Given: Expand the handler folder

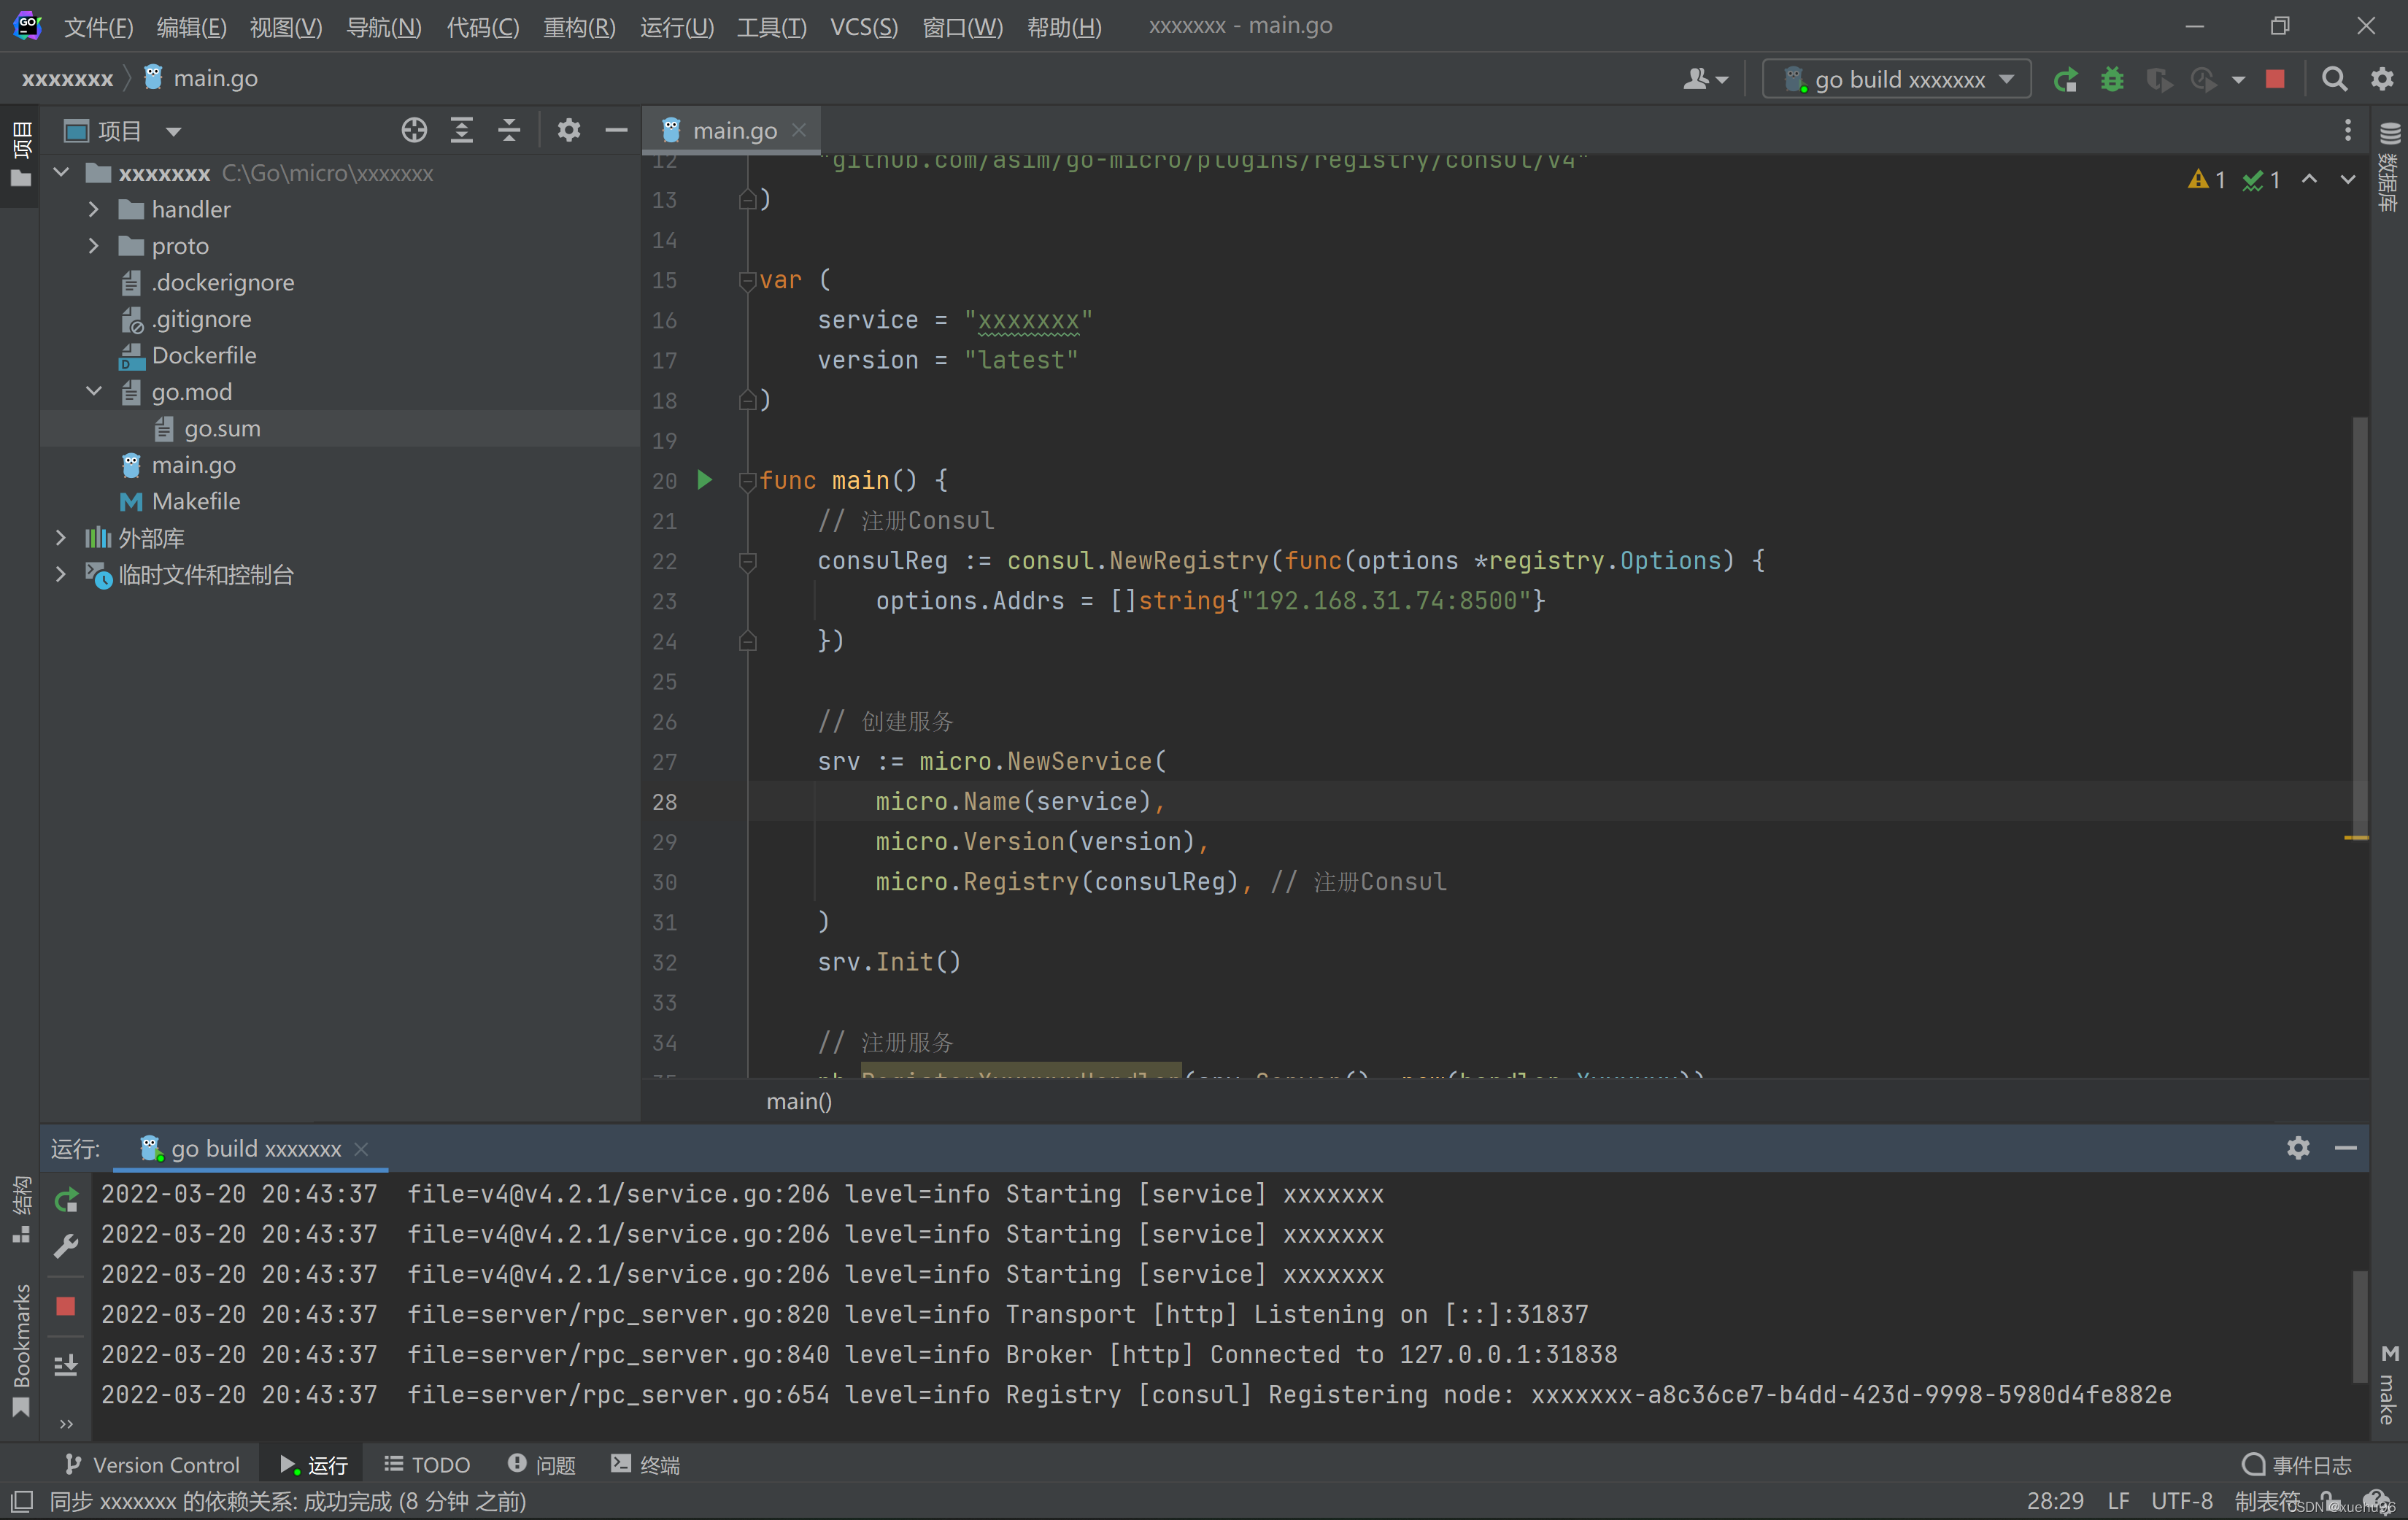Looking at the screenshot, I should coord(94,209).
